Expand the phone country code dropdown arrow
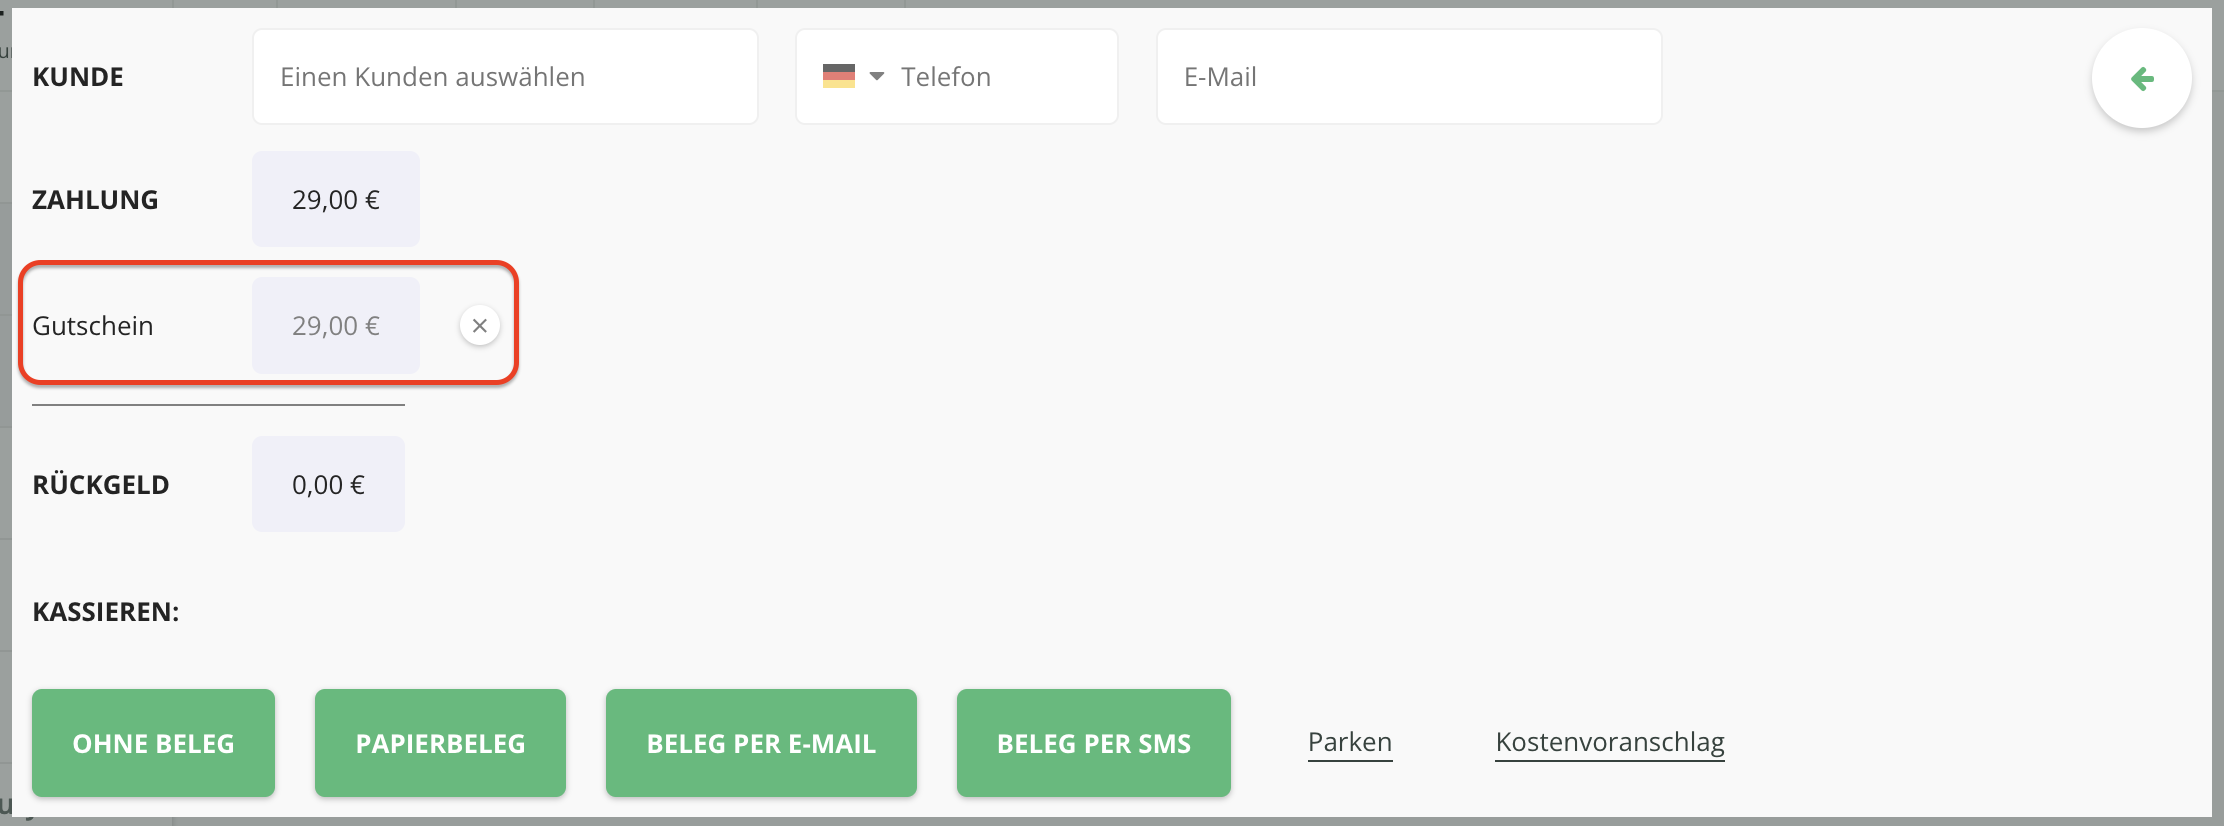The width and height of the screenshot is (2224, 826). pos(877,77)
